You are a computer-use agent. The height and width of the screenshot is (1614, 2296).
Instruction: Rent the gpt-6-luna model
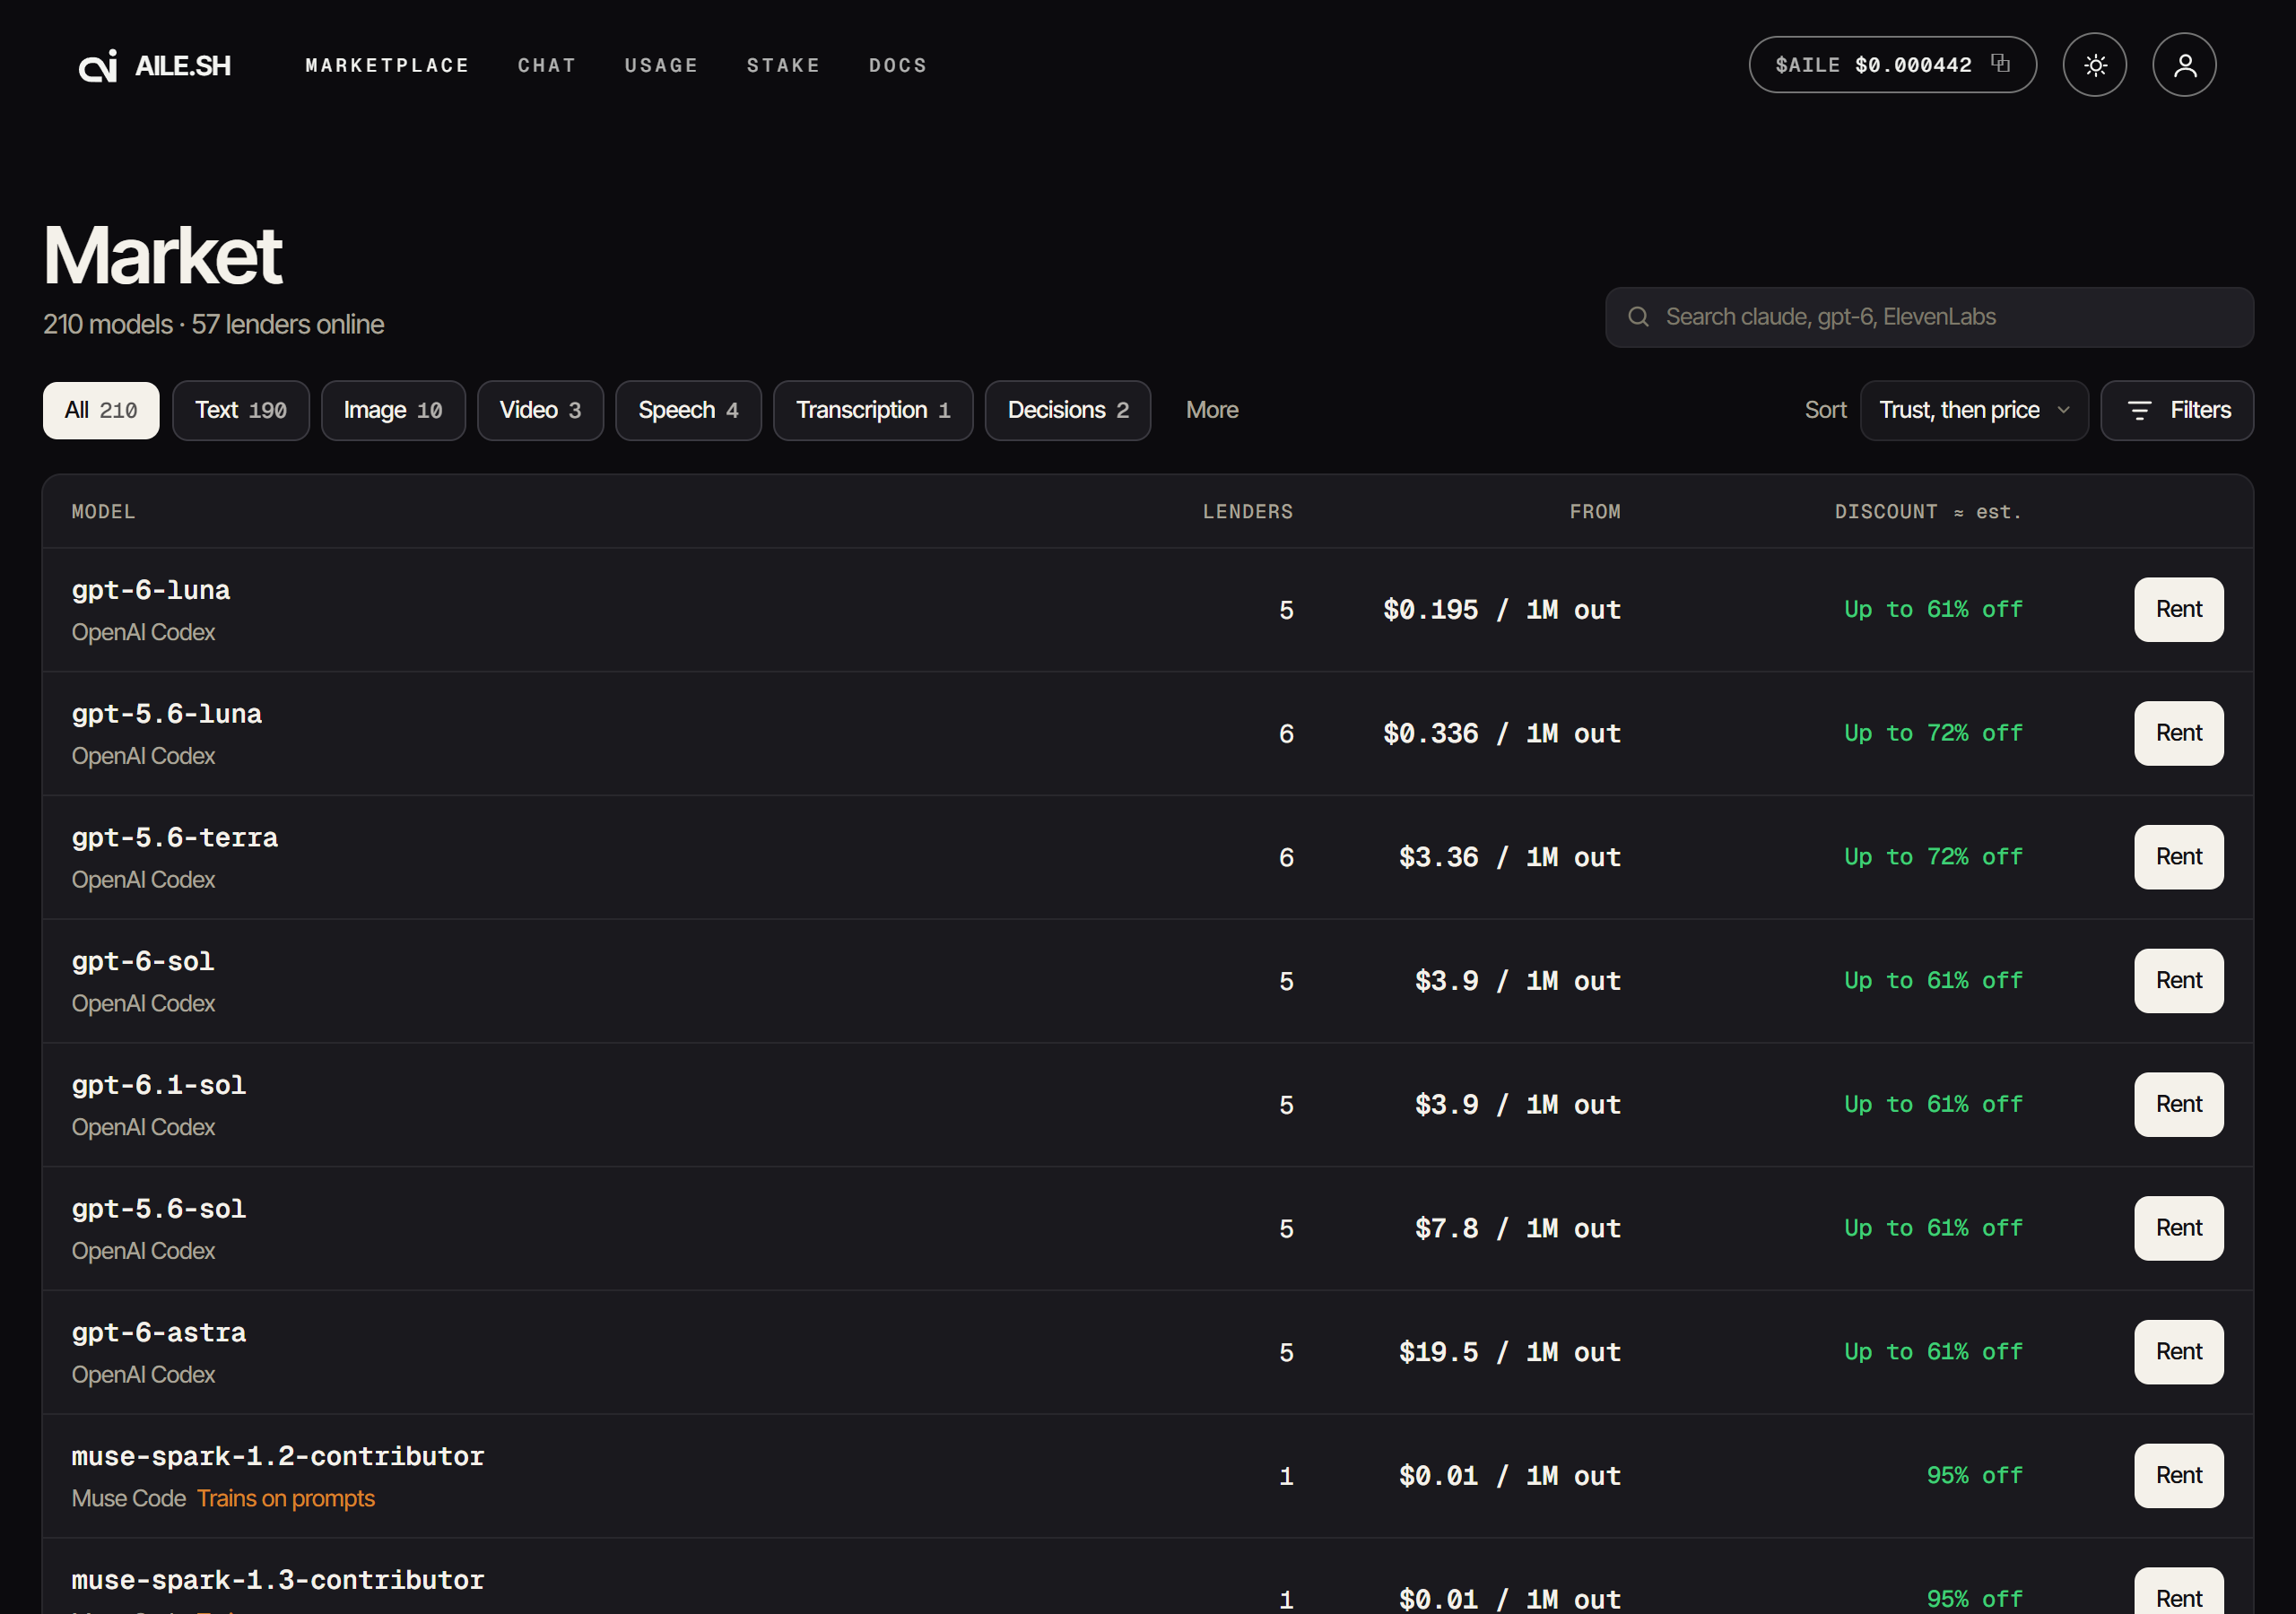(x=2178, y=609)
